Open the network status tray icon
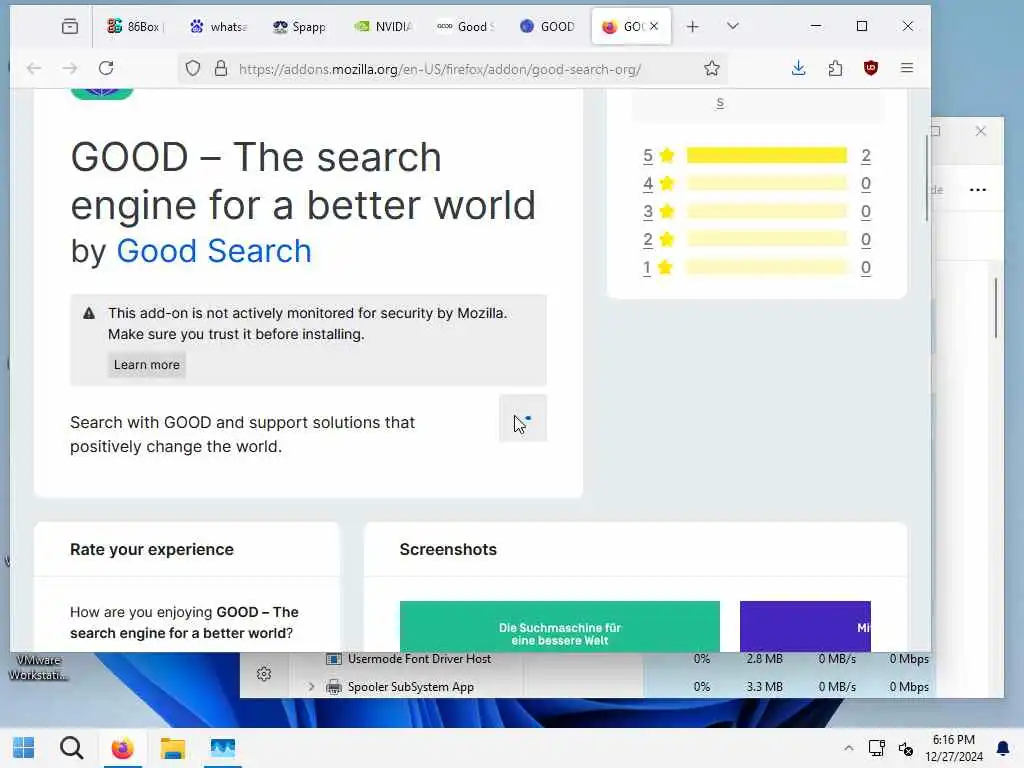The height and width of the screenshot is (768, 1024). point(876,748)
